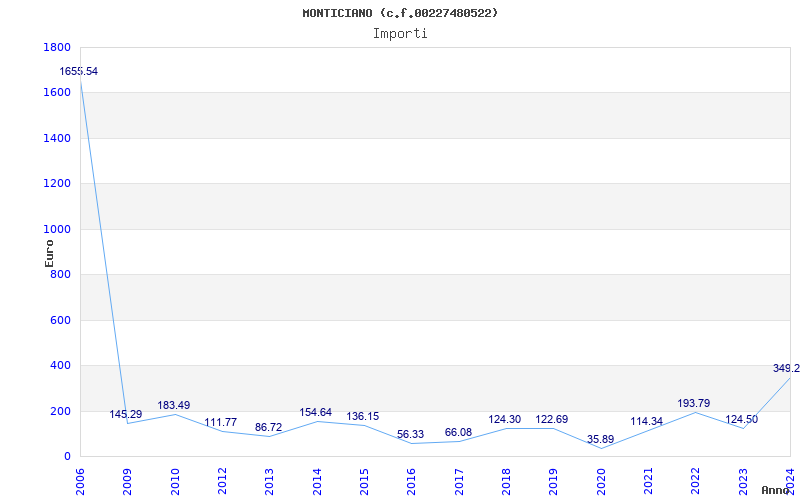Screen dimensions: 800x500
Task: Click the Euro y-axis label
Action: point(49,253)
